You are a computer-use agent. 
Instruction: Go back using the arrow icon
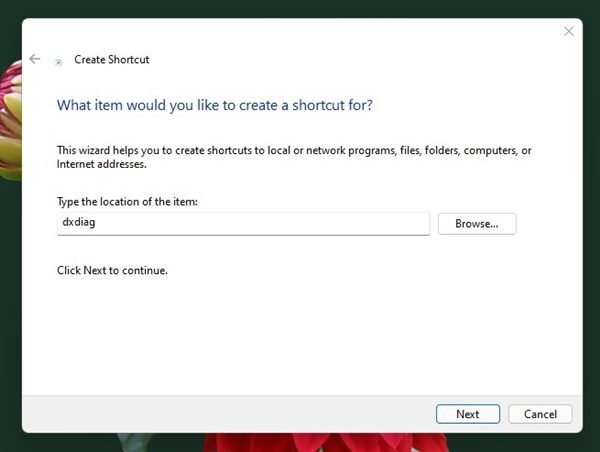click(35, 59)
